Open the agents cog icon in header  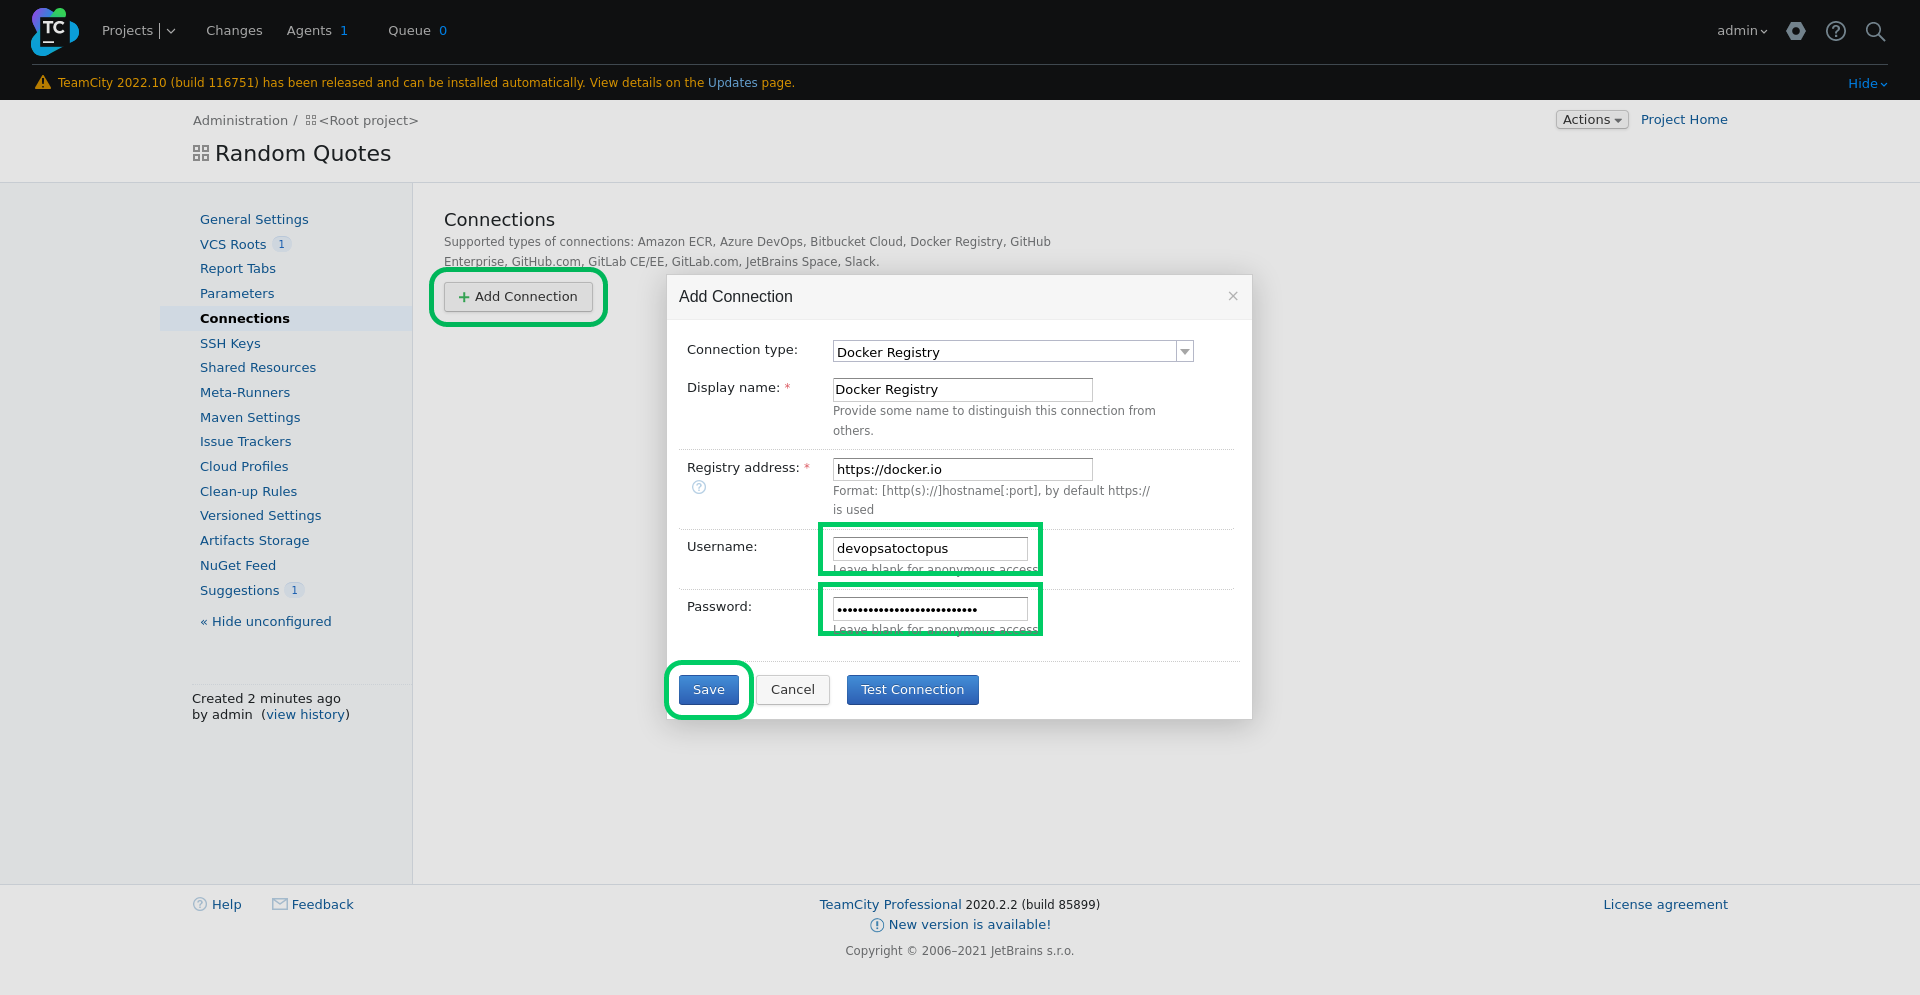1796,31
